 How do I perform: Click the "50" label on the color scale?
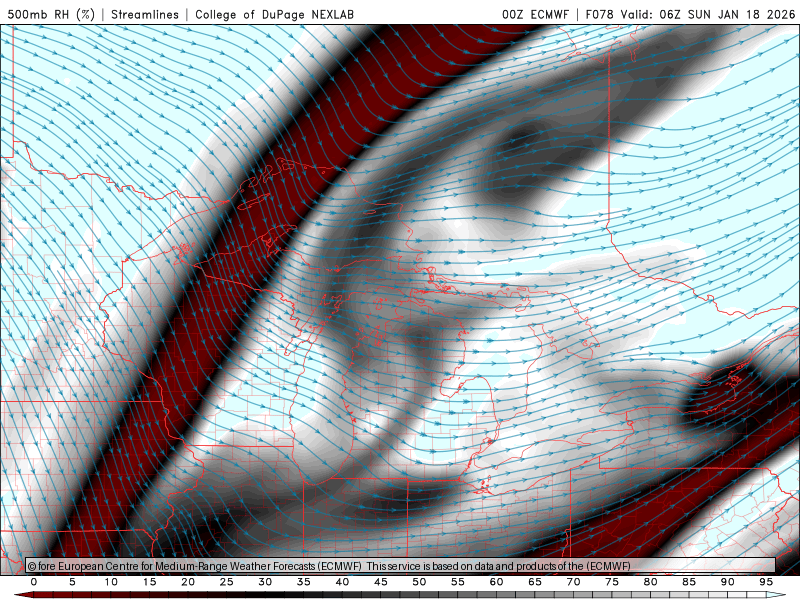coord(419,582)
